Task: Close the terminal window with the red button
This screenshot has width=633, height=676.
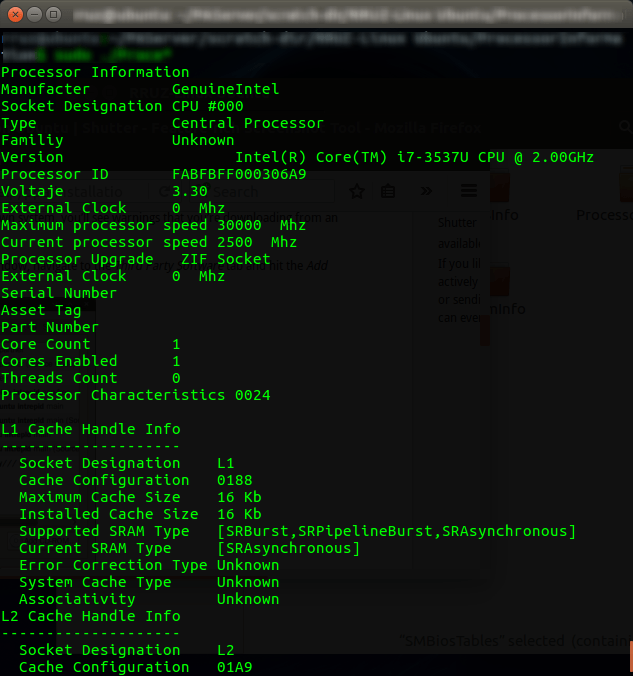Action: click(x=16, y=15)
